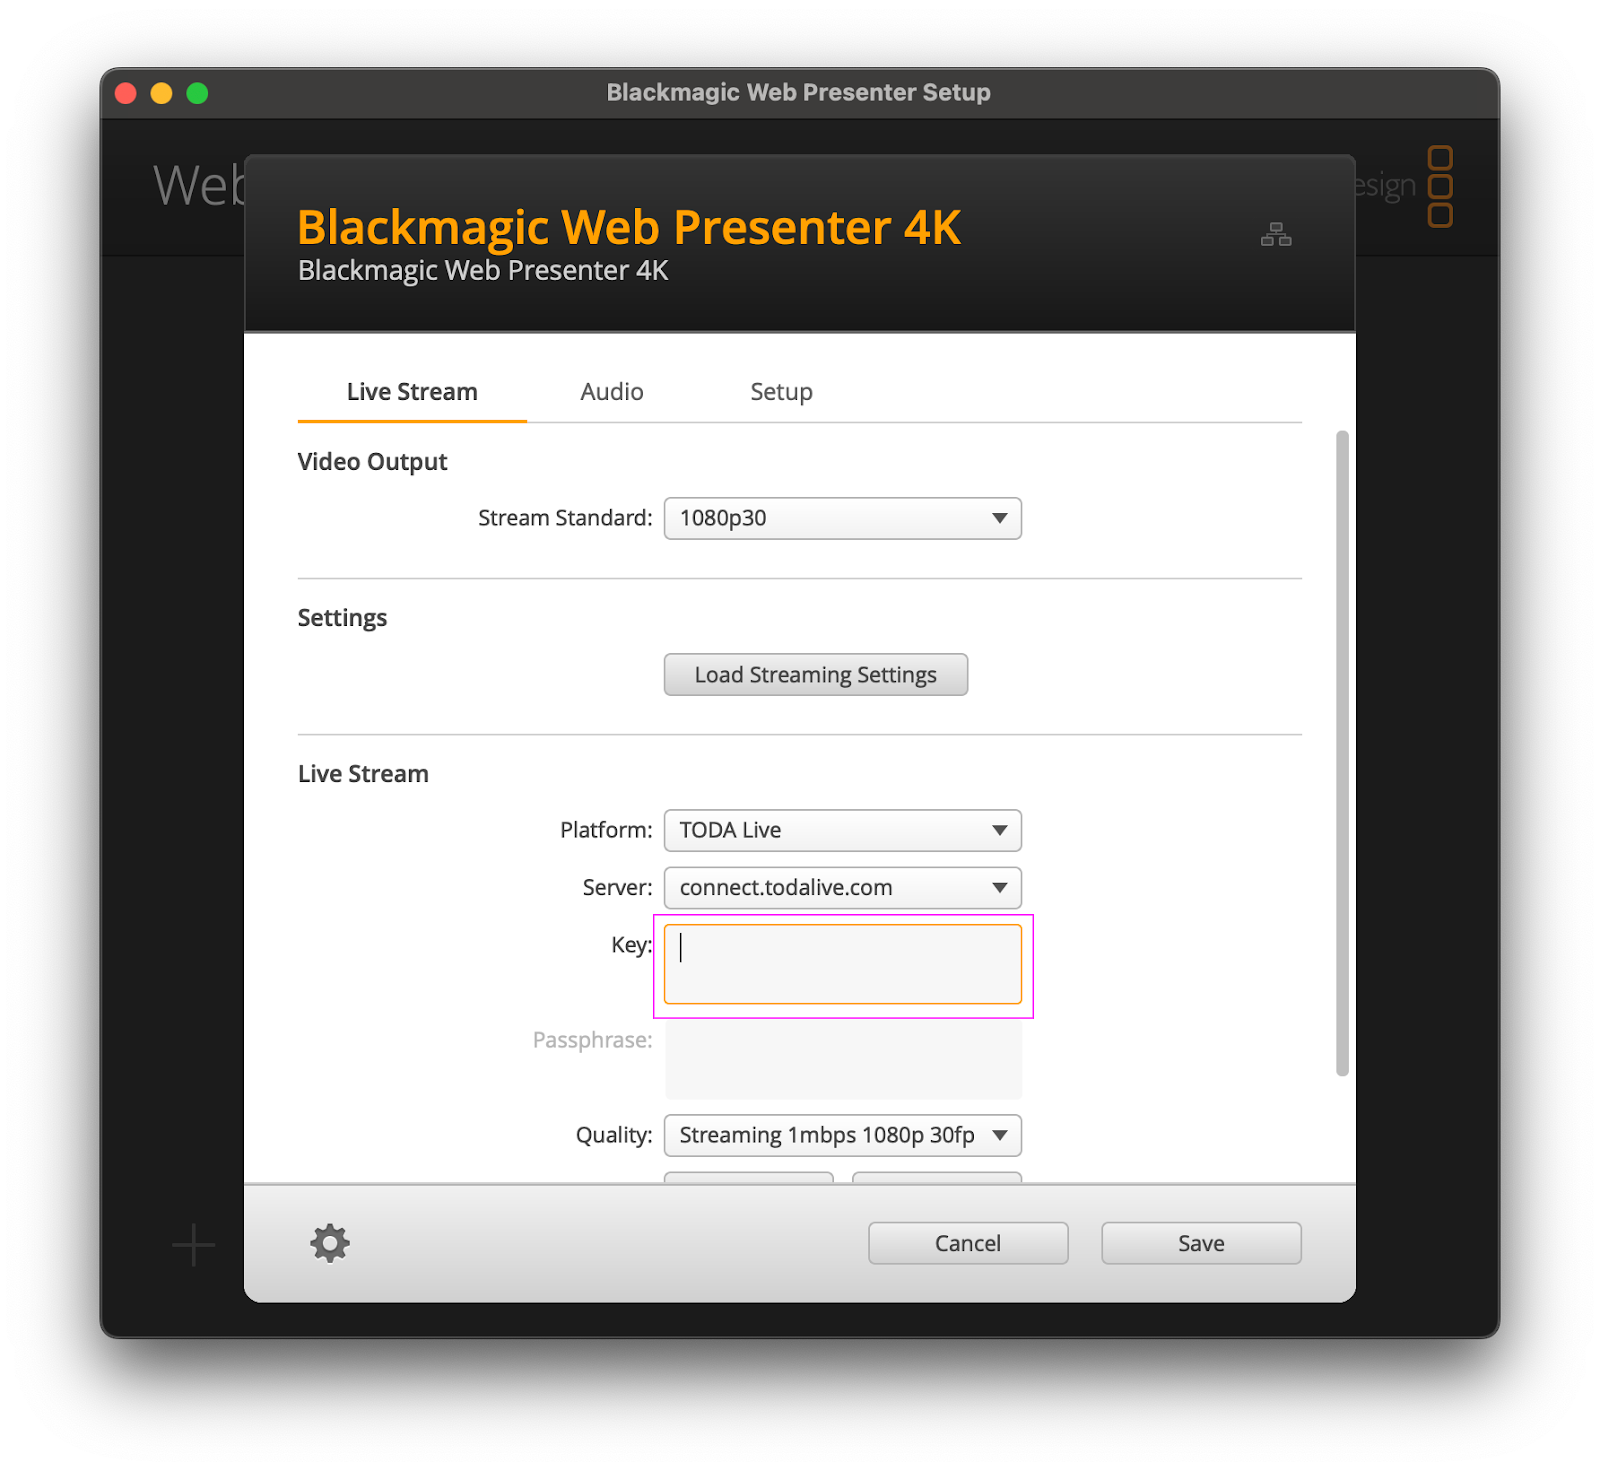The width and height of the screenshot is (1600, 1471).
Task: Click the disabled Passphrase field
Action: click(x=843, y=1059)
